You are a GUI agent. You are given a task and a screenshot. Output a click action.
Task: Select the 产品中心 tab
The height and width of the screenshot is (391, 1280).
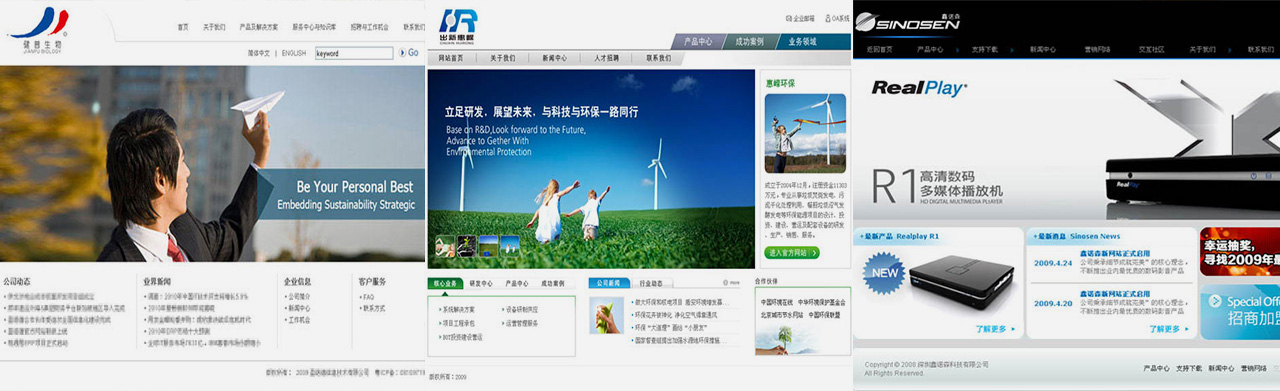[x=699, y=41]
